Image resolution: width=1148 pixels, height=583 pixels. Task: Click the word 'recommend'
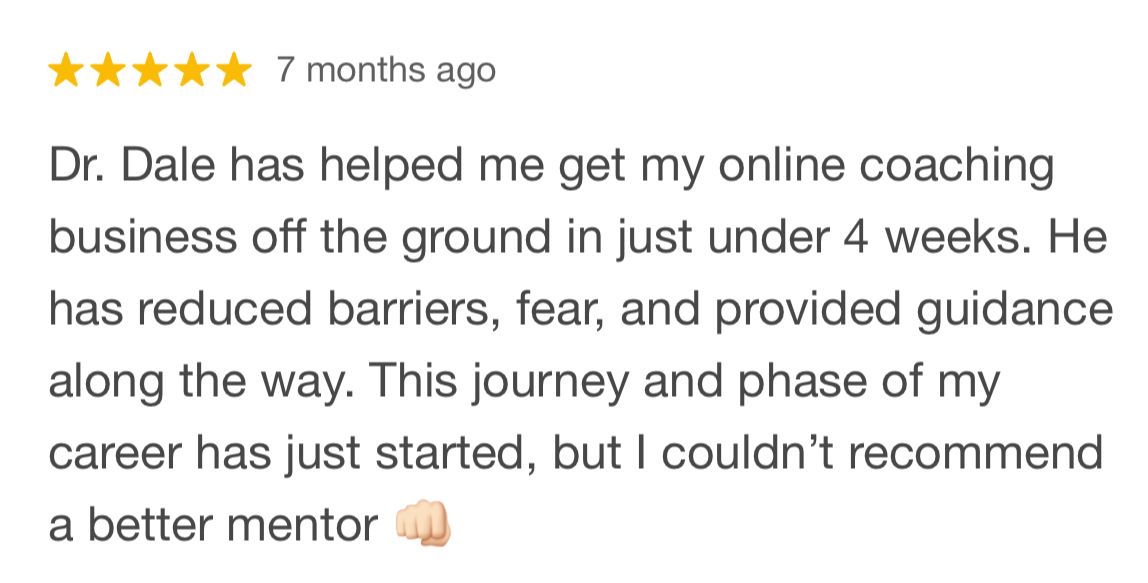tap(975, 453)
